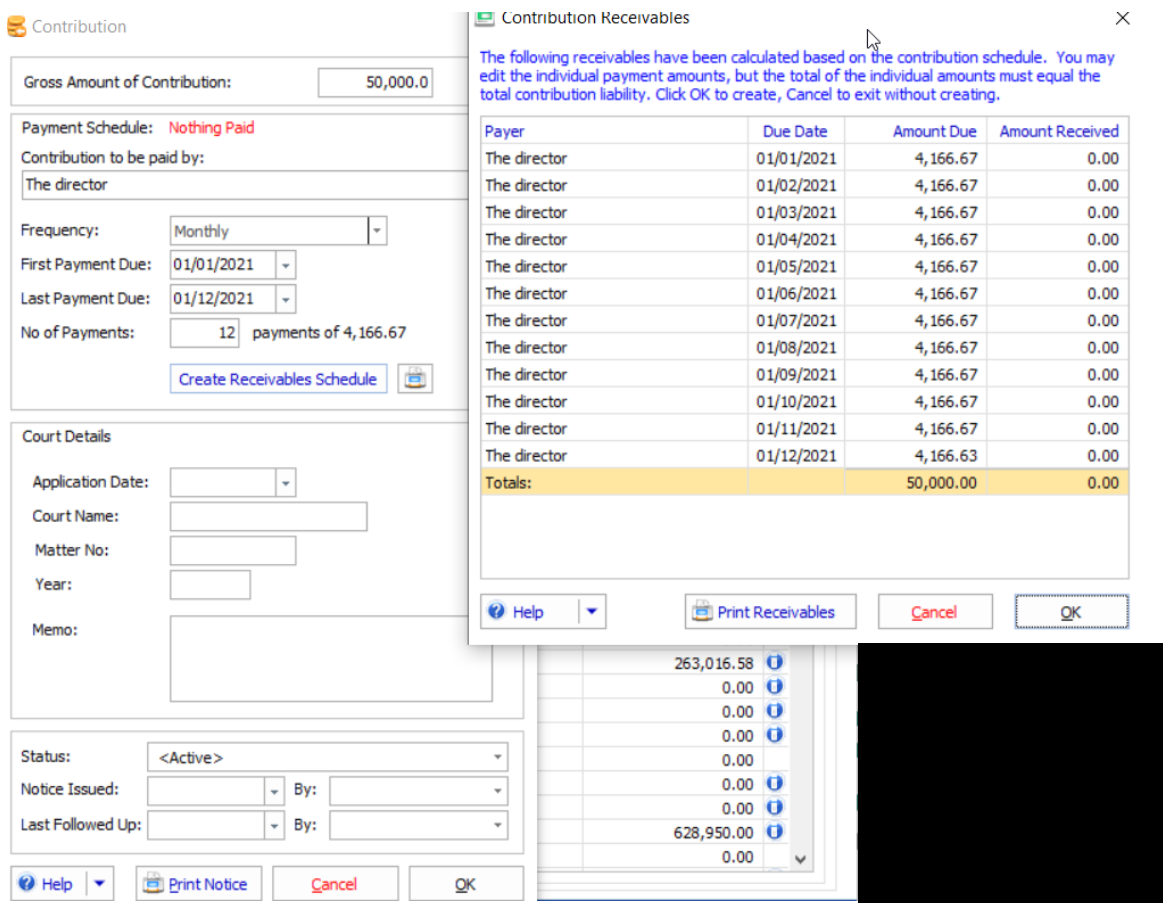Select Amount Due cell for 01/12/2021
The image size is (1171, 908).
915,456
